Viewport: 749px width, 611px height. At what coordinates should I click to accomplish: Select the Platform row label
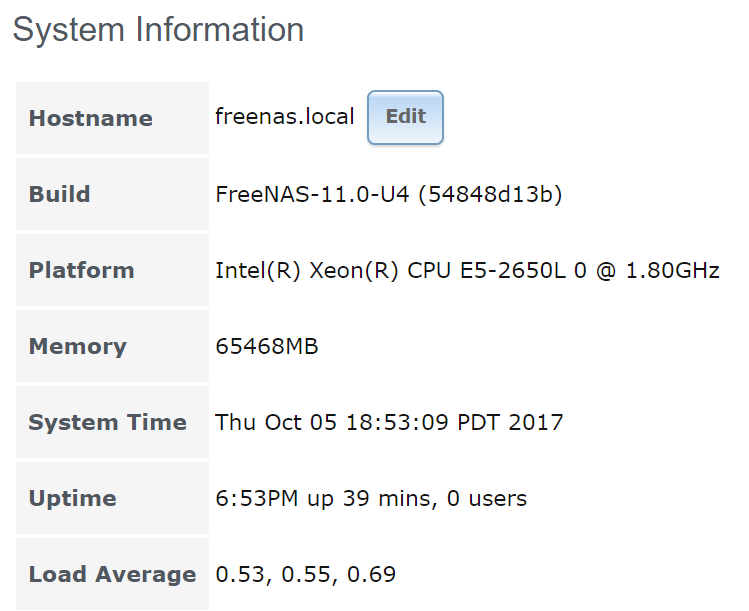[81, 270]
